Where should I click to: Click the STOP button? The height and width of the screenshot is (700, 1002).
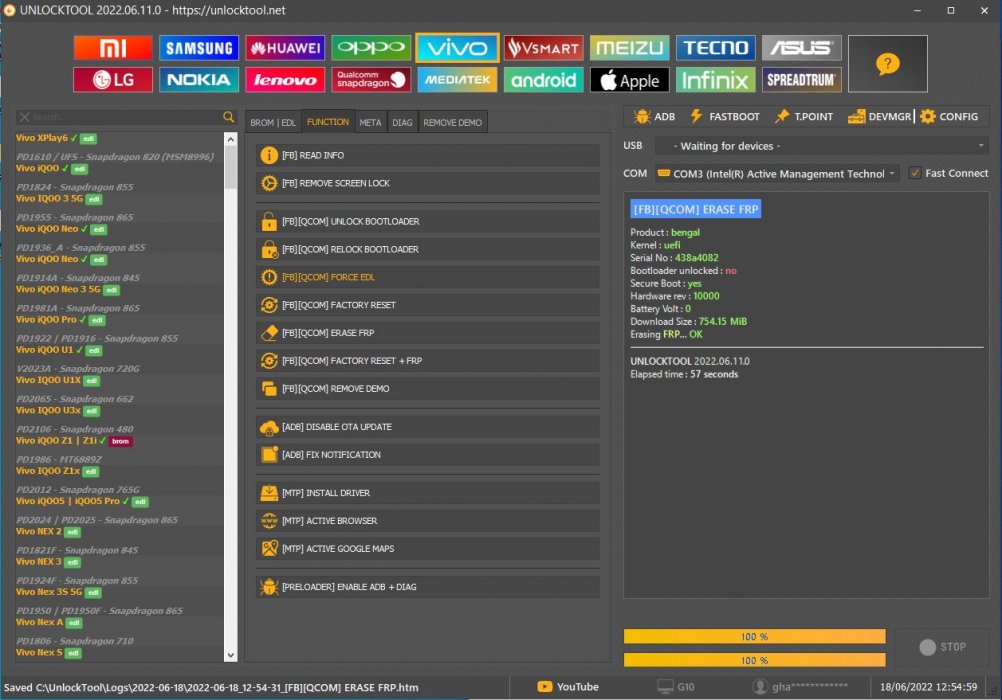pyautogui.click(x=943, y=647)
